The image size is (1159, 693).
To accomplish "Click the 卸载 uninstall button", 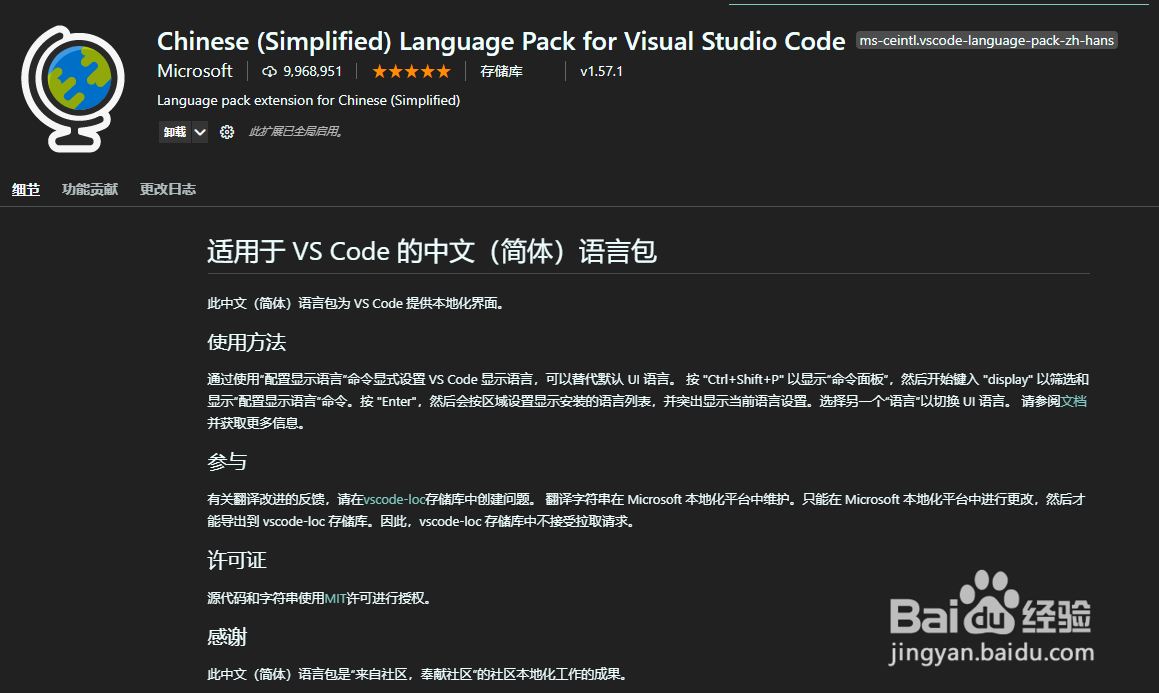I will pyautogui.click(x=175, y=132).
